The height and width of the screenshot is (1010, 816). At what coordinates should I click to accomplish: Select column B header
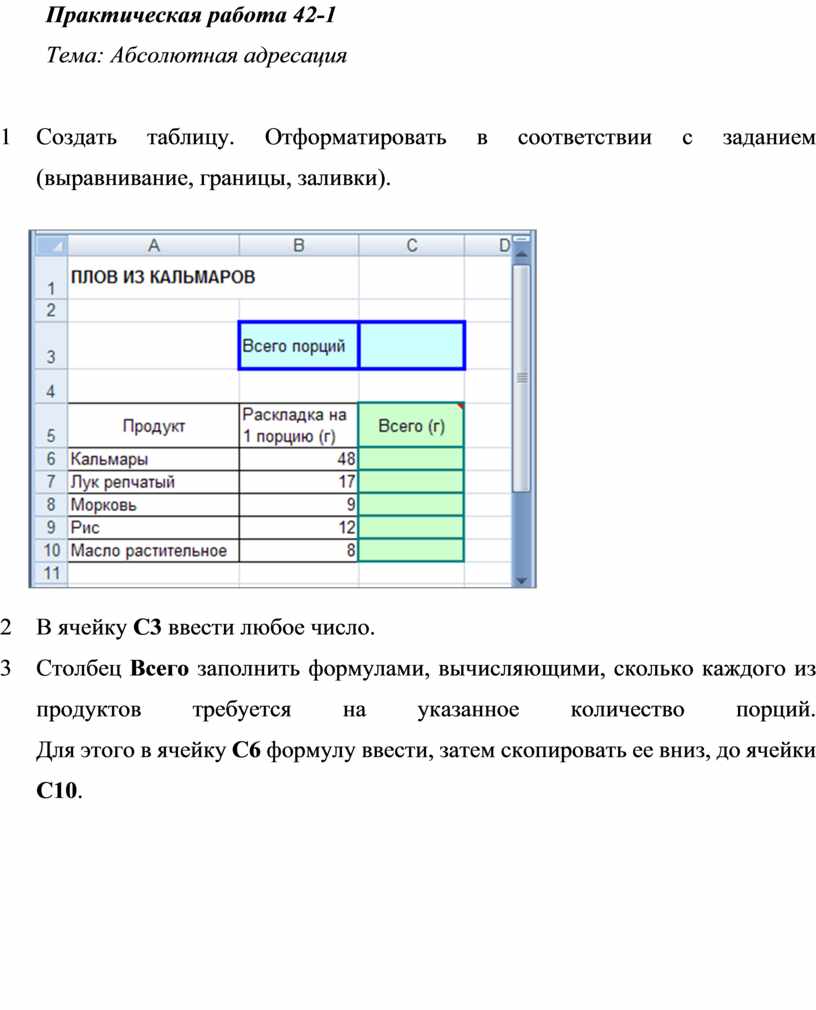tap(298, 245)
